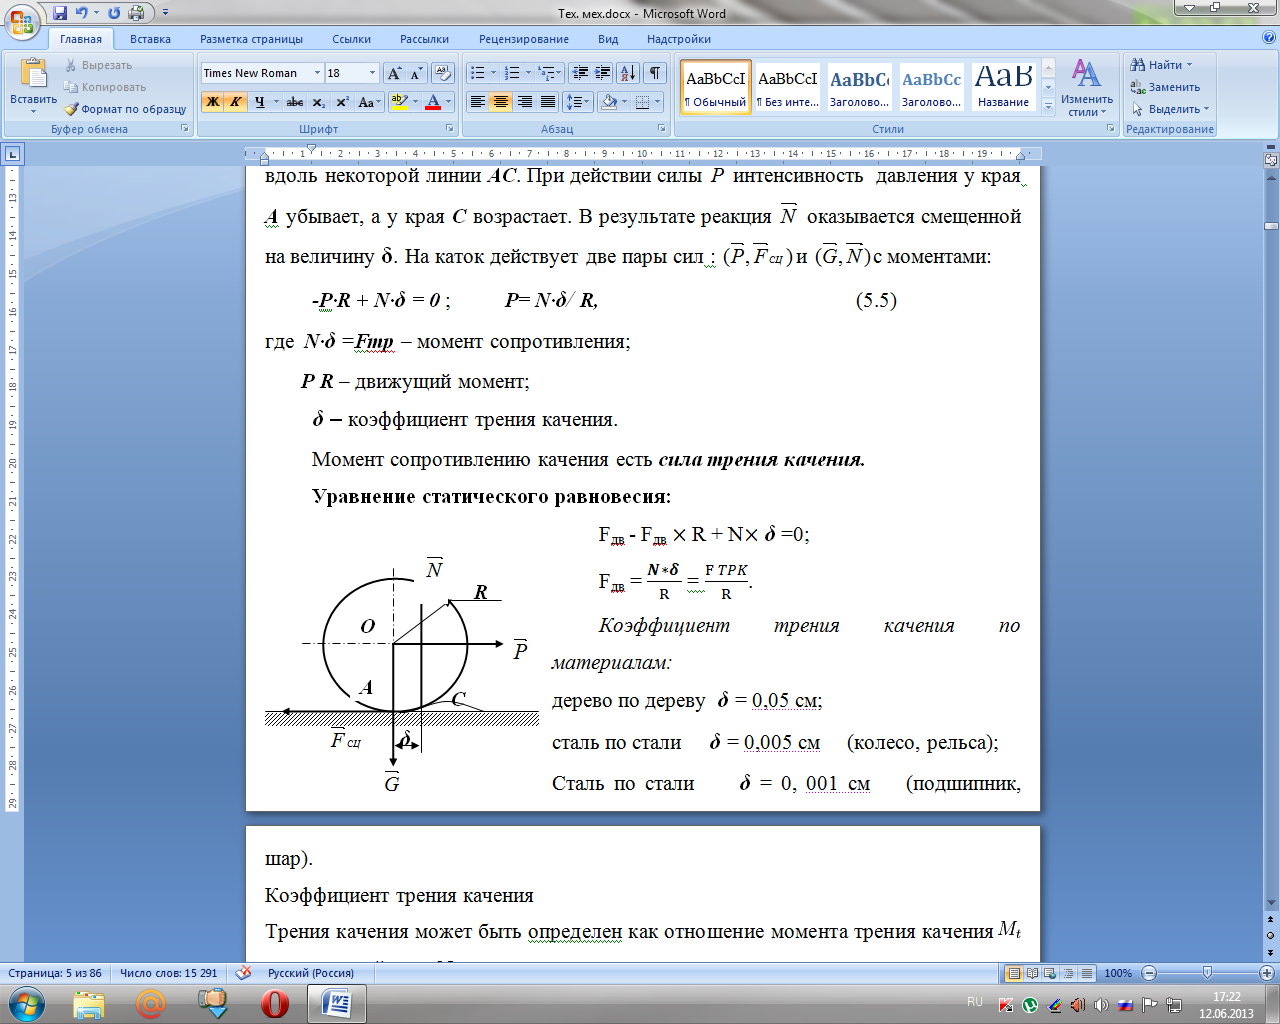Click Копировать to copy selection
1280x1024 pixels.
tap(105, 87)
